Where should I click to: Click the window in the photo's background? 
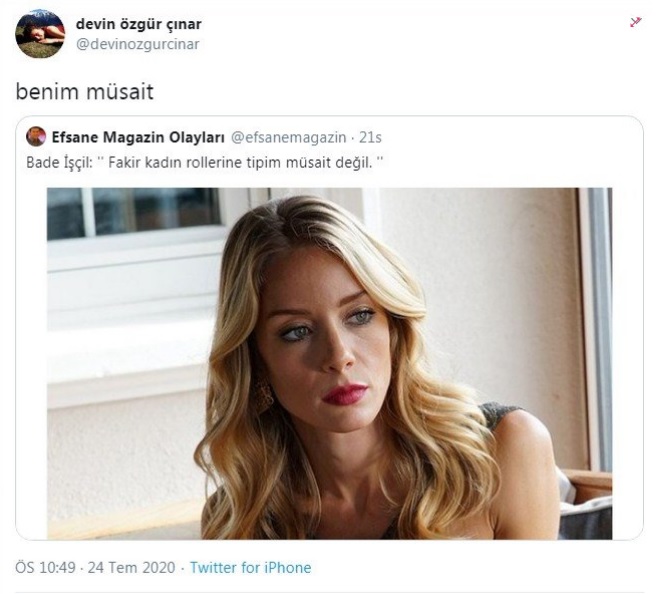134,213
